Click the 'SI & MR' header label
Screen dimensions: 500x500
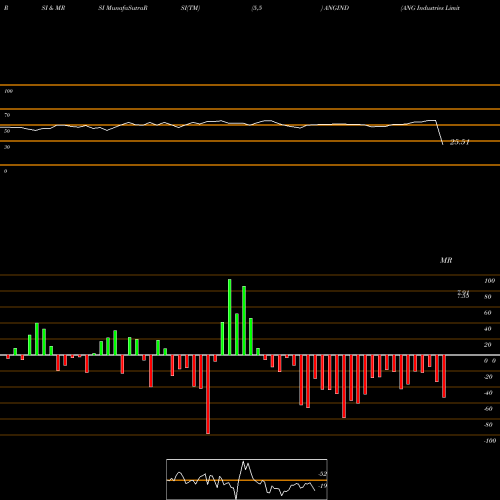(x=53, y=8)
